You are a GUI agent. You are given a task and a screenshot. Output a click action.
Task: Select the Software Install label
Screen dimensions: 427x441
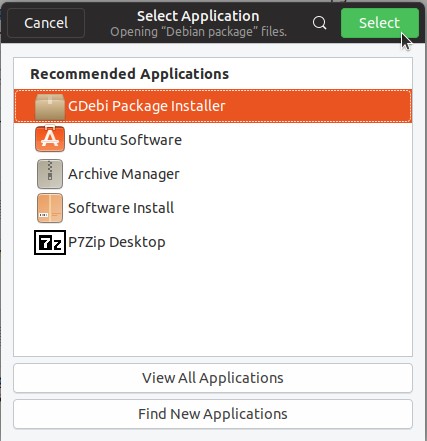point(121,208)
